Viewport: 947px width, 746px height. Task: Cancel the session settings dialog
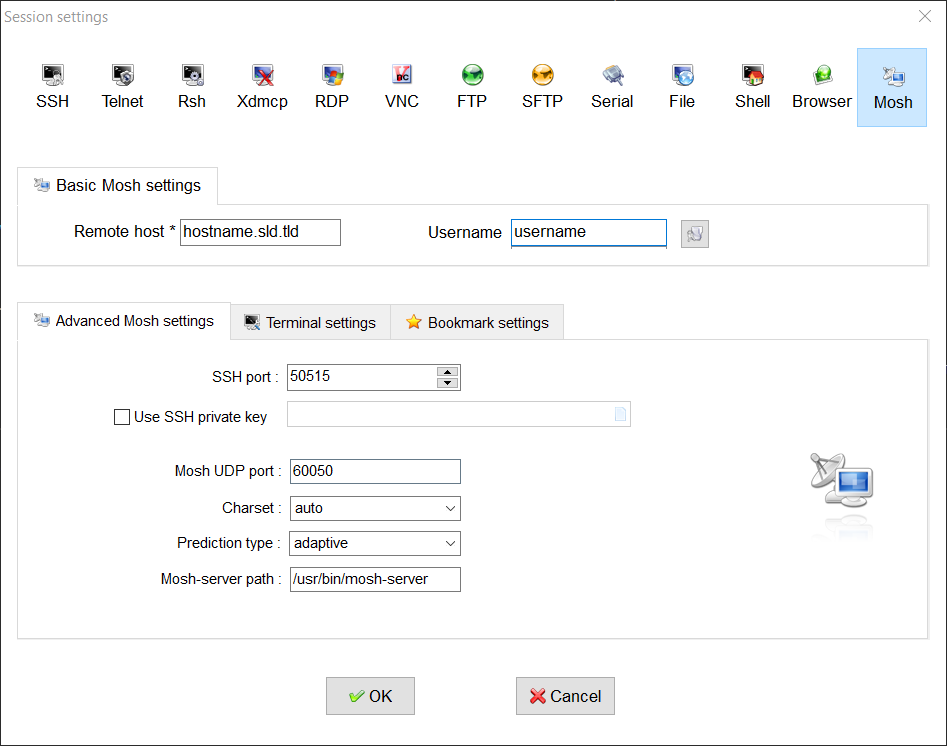click(x=565, y=695)
